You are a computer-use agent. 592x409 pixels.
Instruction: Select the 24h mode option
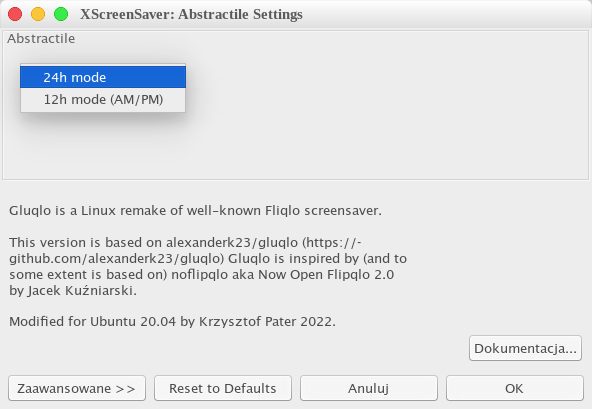pyautogui.click(x=103, y=77)
